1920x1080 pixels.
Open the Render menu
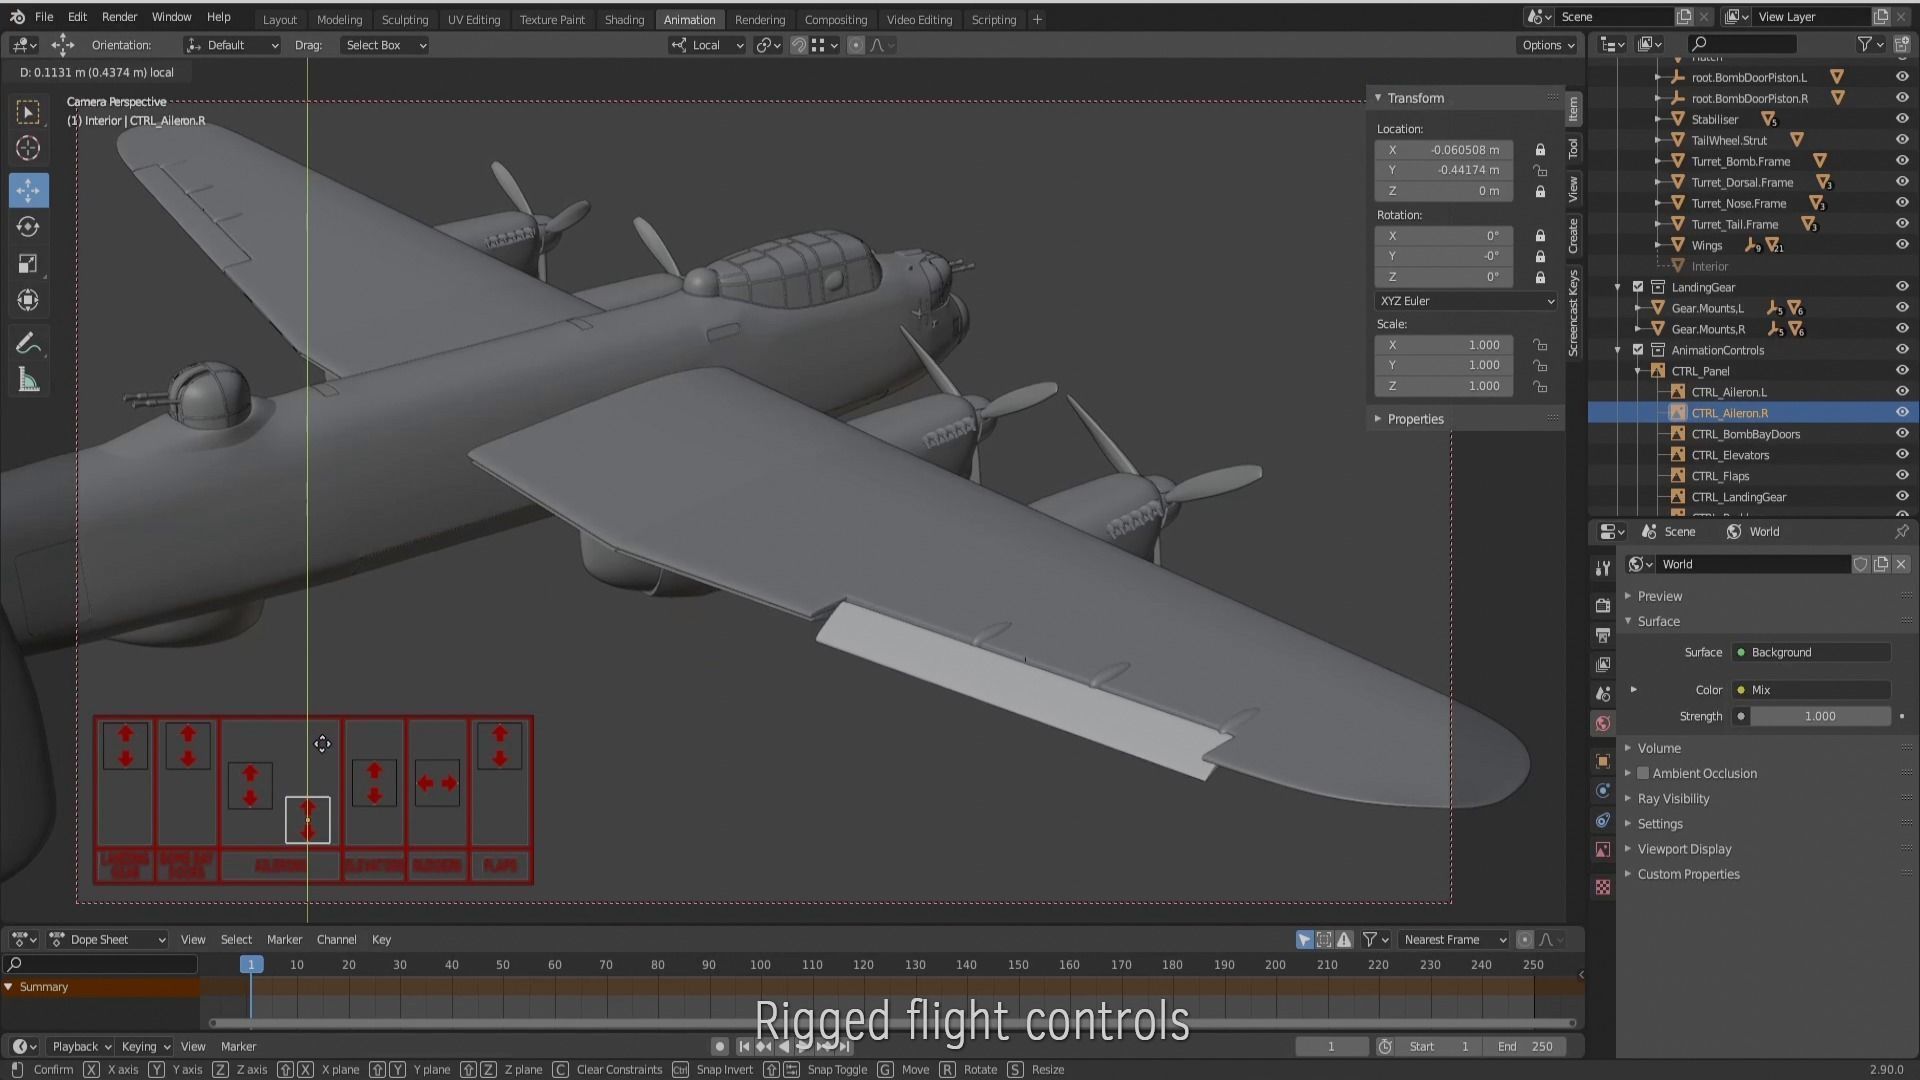[119, 17]
